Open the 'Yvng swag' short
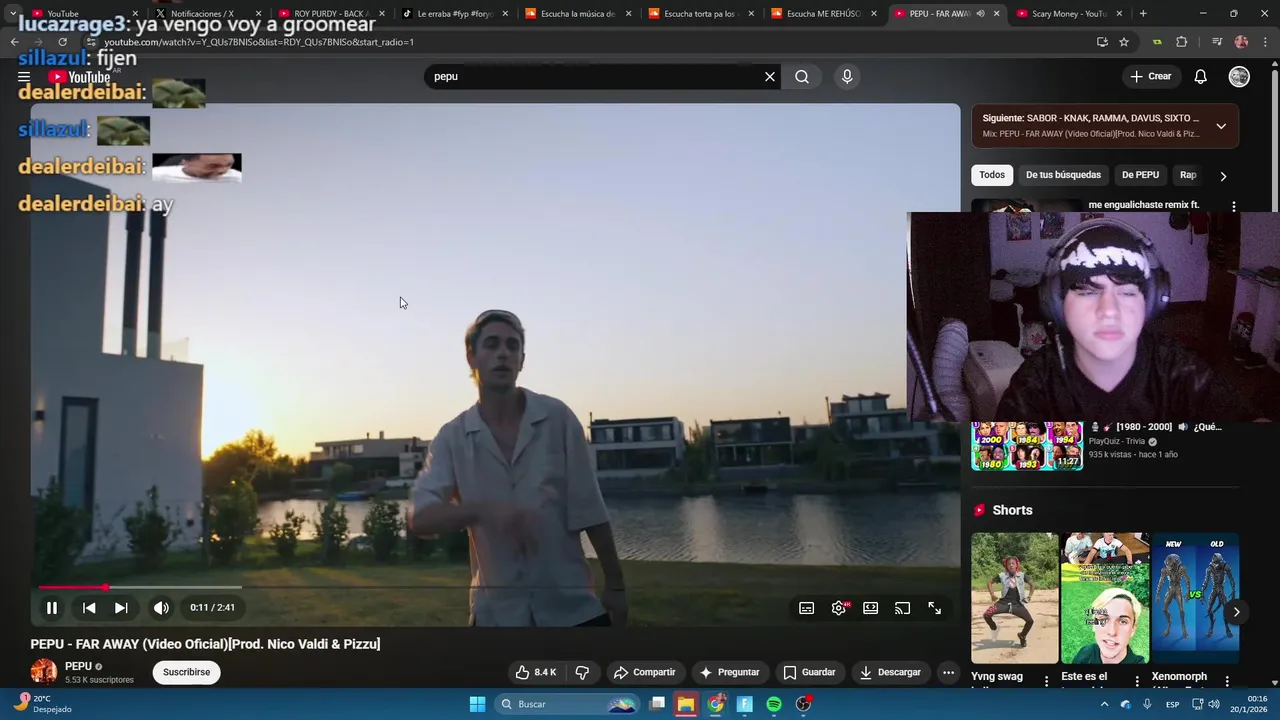Viewport: 1280px width, 720px height. tap(1014, 598)
